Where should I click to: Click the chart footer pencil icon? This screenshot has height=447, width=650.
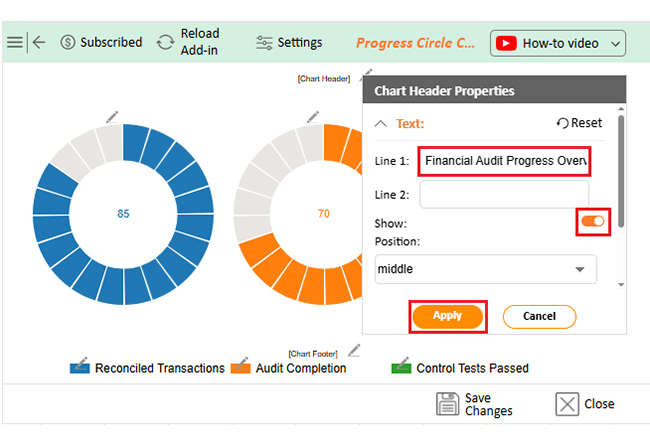[353, 350]
